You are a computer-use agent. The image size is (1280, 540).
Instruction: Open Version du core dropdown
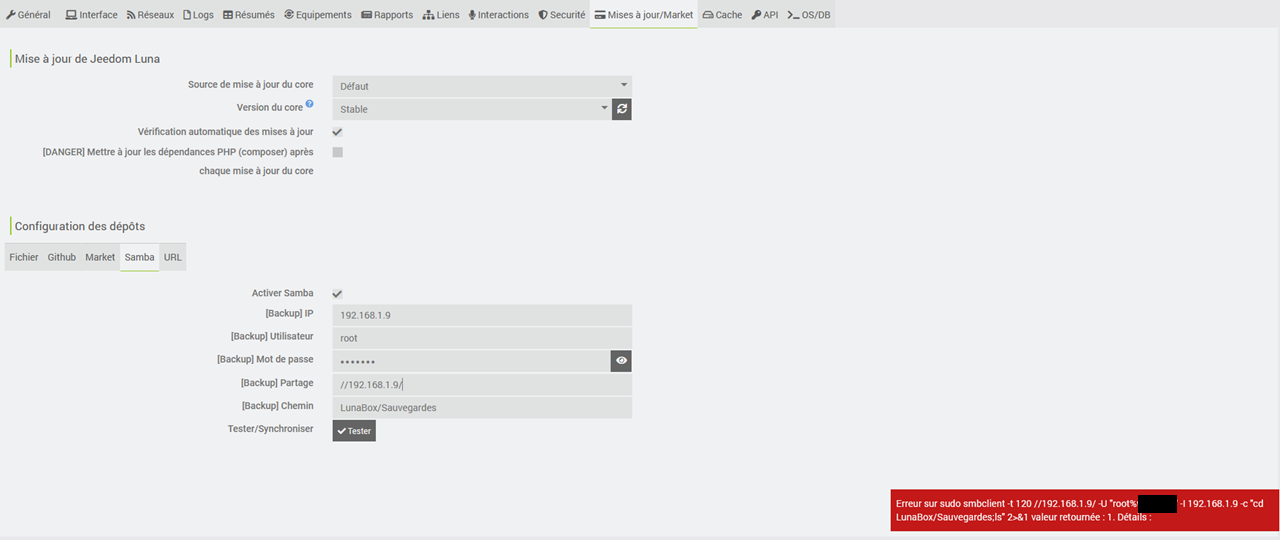click(472, 109)
